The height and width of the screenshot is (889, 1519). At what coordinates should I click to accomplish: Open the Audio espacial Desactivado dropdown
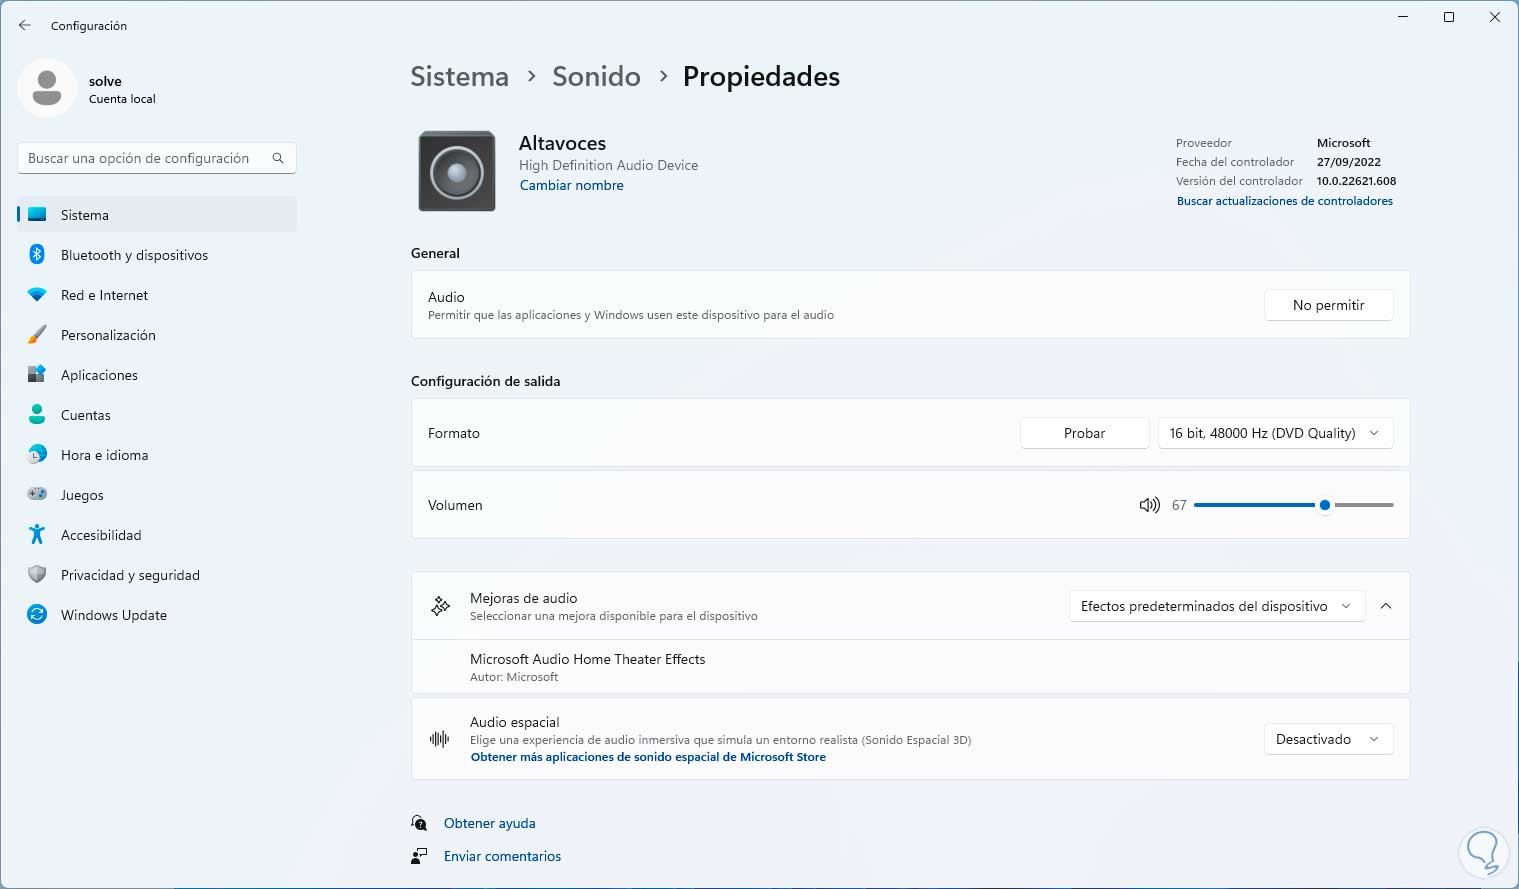[1328, 739]
